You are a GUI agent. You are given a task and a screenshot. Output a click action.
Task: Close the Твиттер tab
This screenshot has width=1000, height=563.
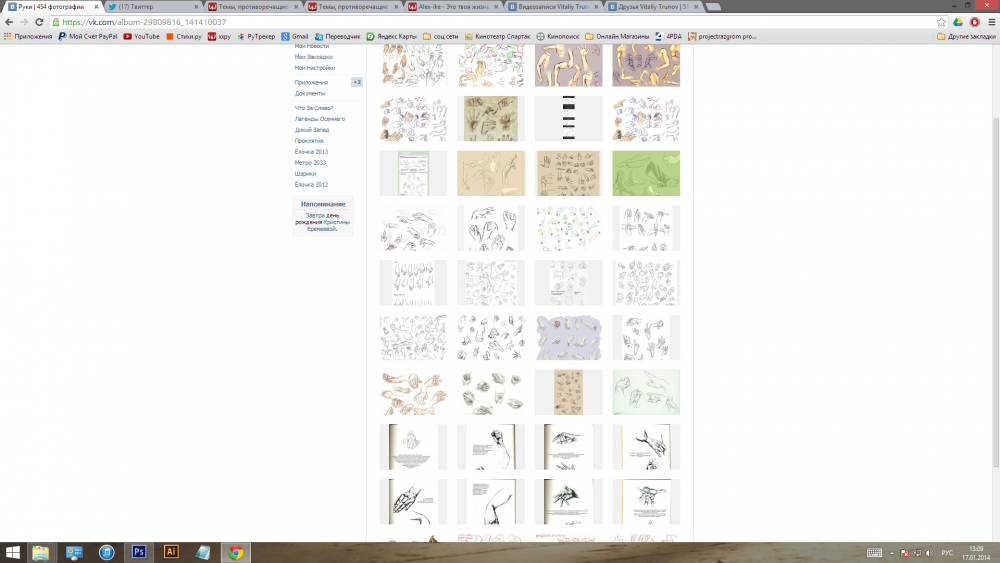point(196,6)
